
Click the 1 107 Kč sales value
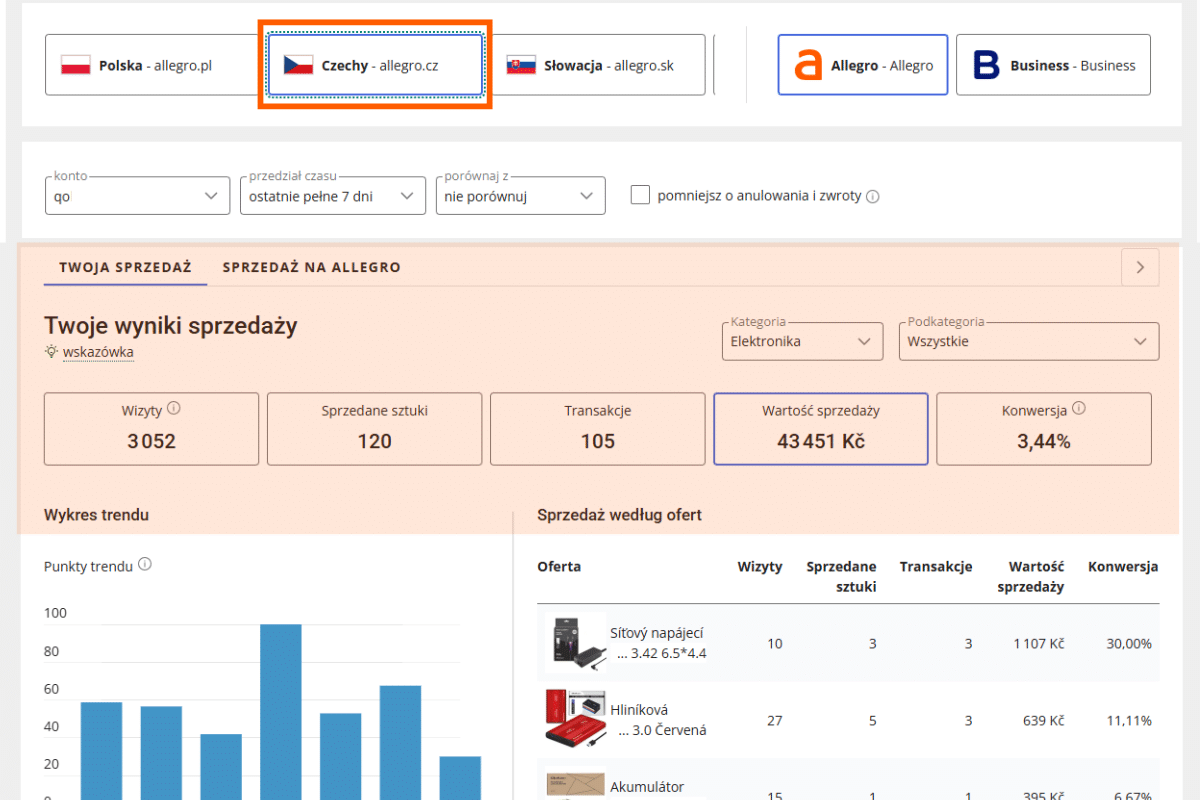(x=1038, y=643)
